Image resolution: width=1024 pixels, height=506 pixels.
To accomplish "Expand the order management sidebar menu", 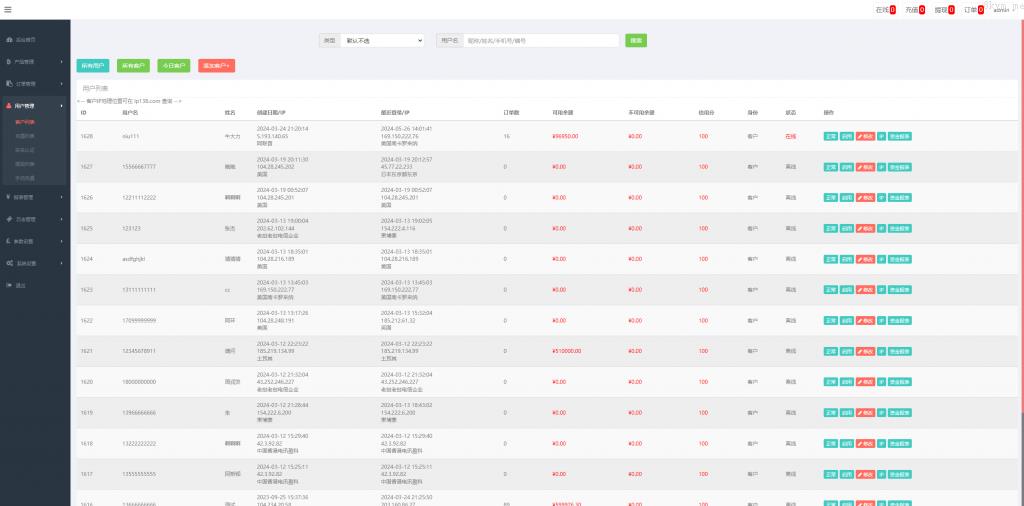I will [33, 83].
